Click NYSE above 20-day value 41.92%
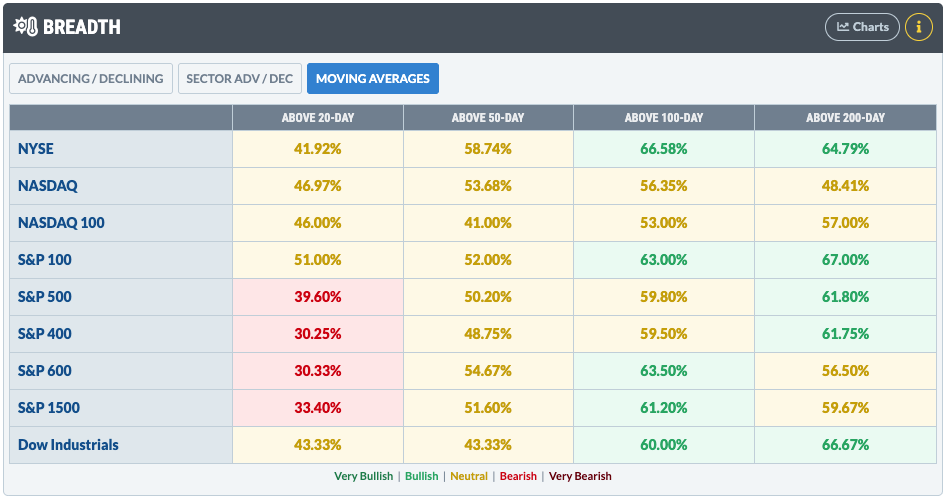Screen dimensions: 947x500 (x=318, y=149)
